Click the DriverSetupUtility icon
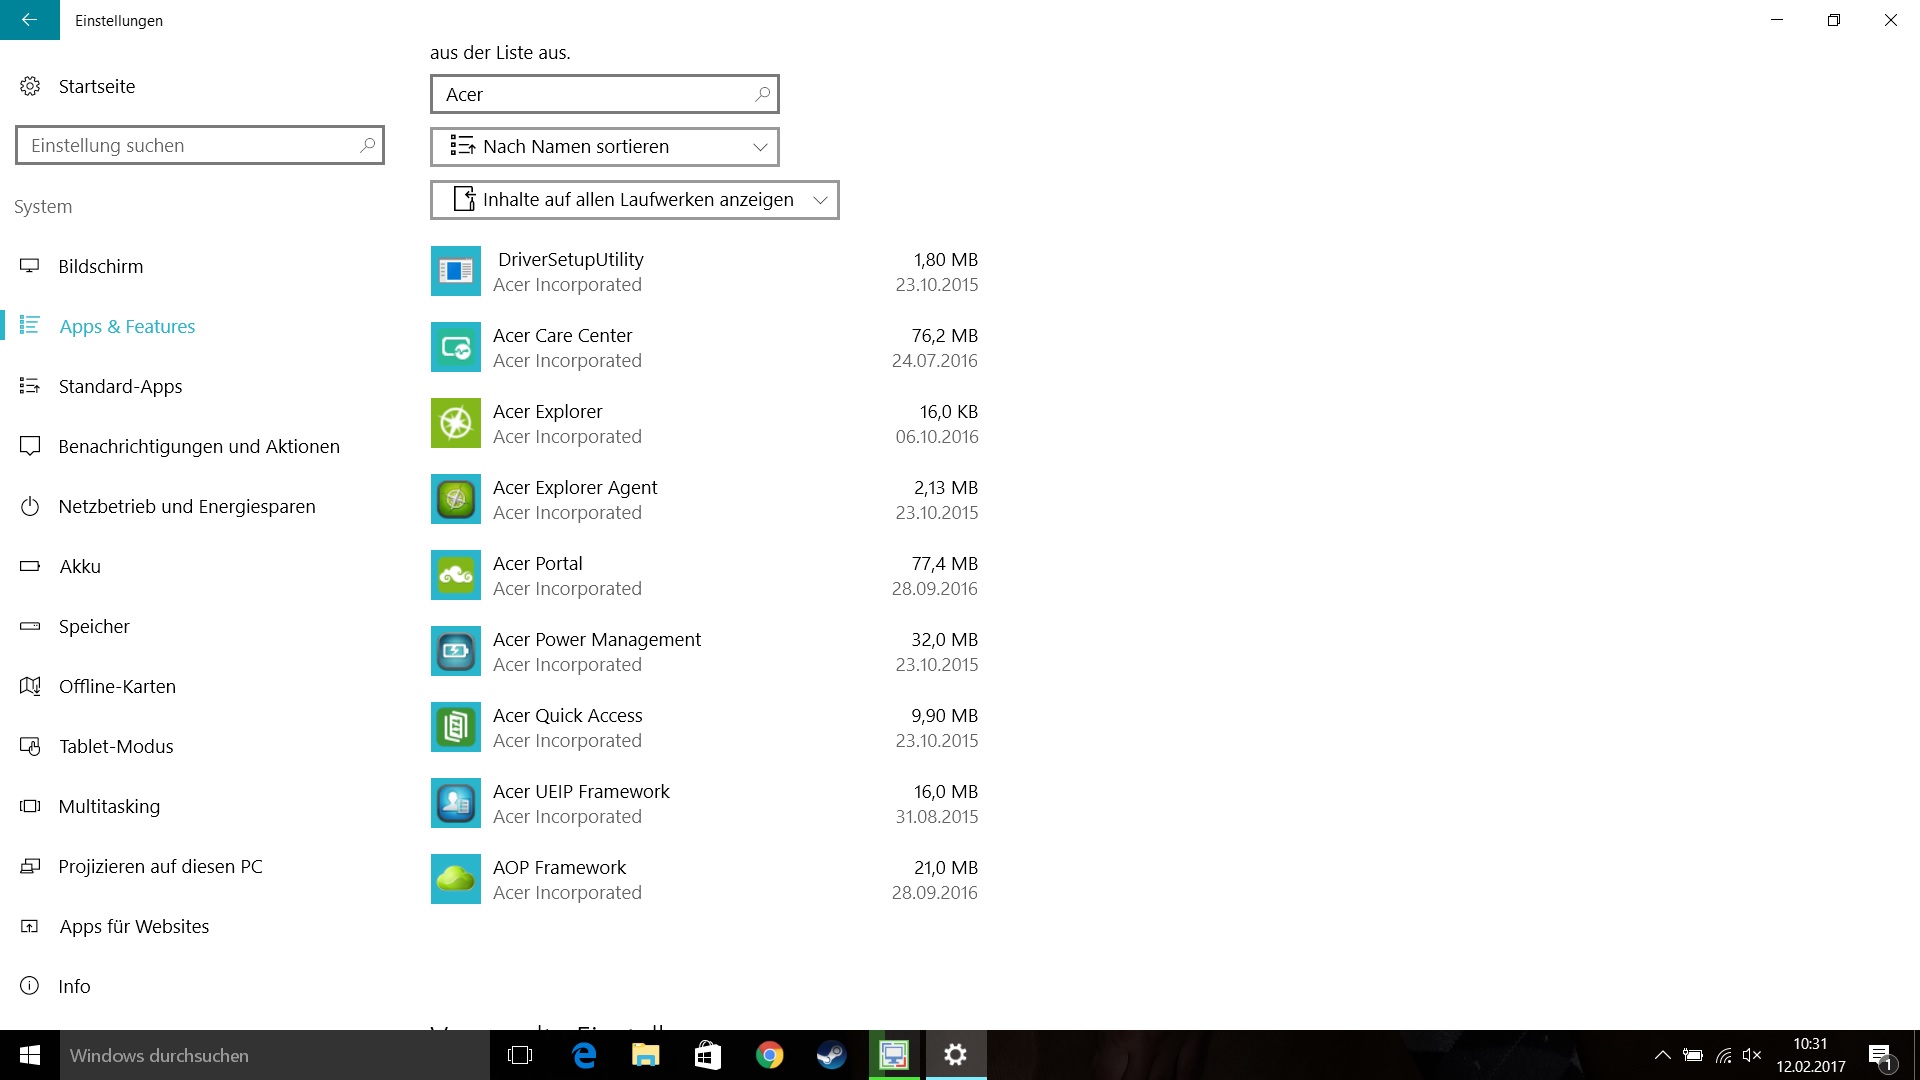This screenshot has width=1920, height=1080. 455,271
